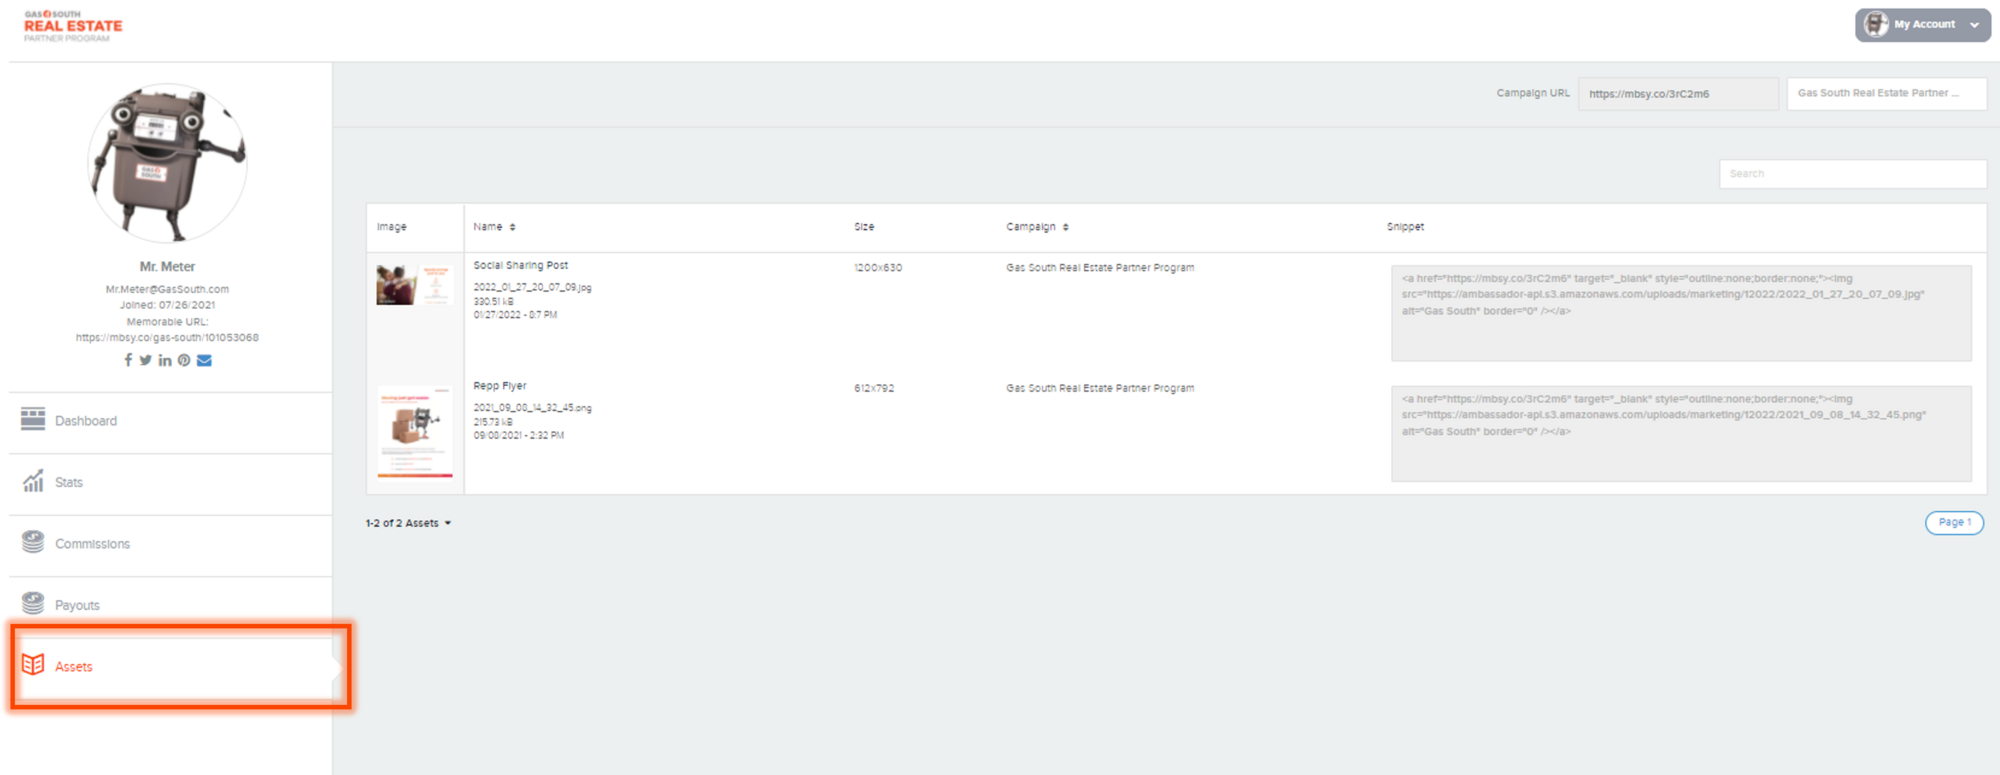
Task: Click the Pinterest share icon in profile
Action: coord(184,361)
